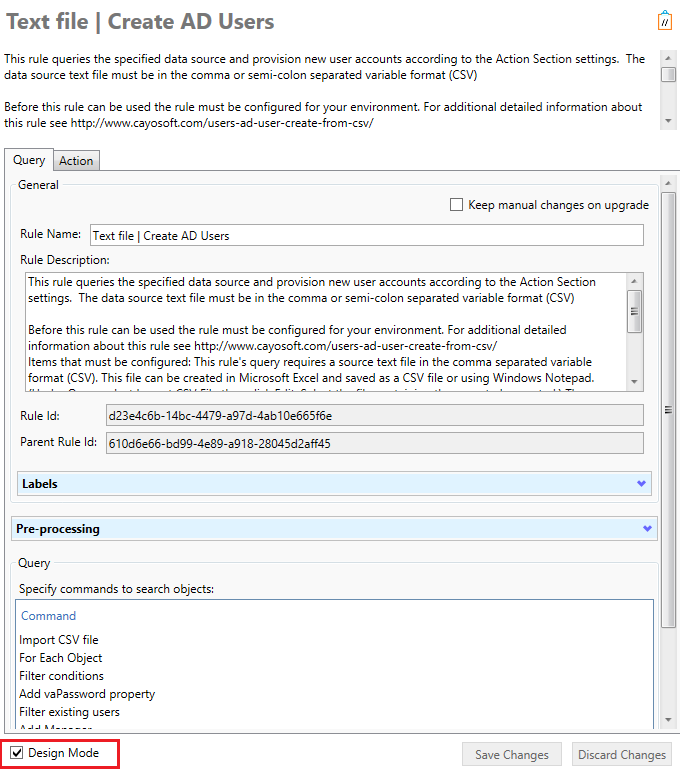Select the Import CSV file command
The width and height of the screenshot is (680, 772).
59,640
